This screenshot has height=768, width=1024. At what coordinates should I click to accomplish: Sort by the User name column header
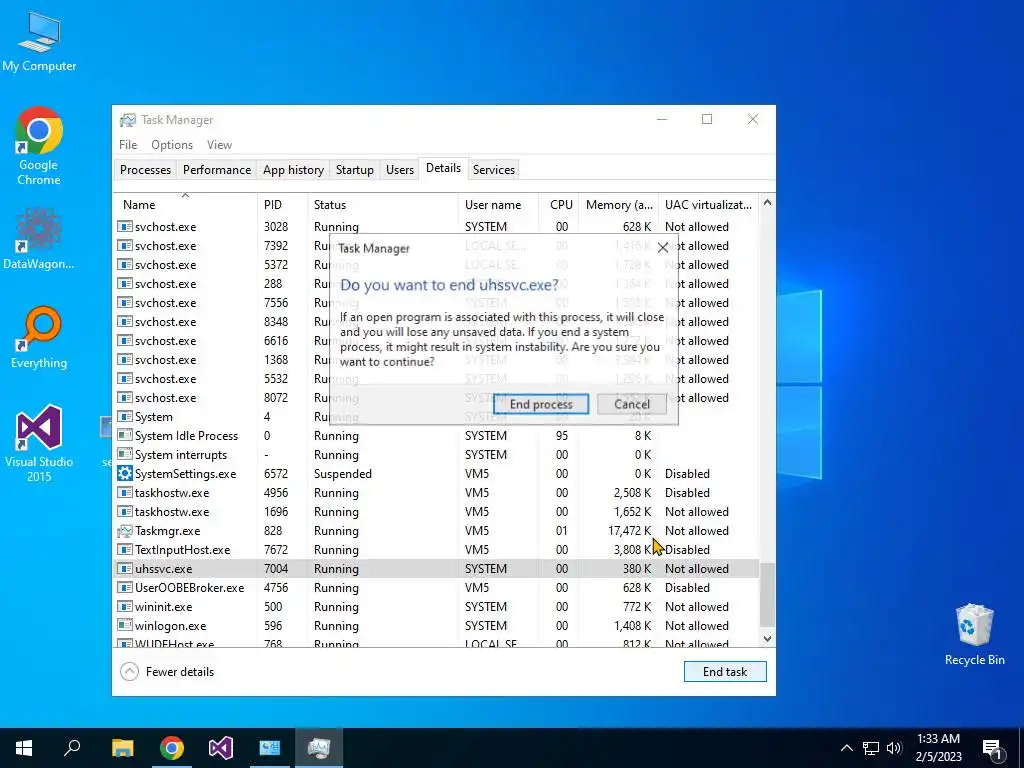pyautogui.click(x=498, y=204)
